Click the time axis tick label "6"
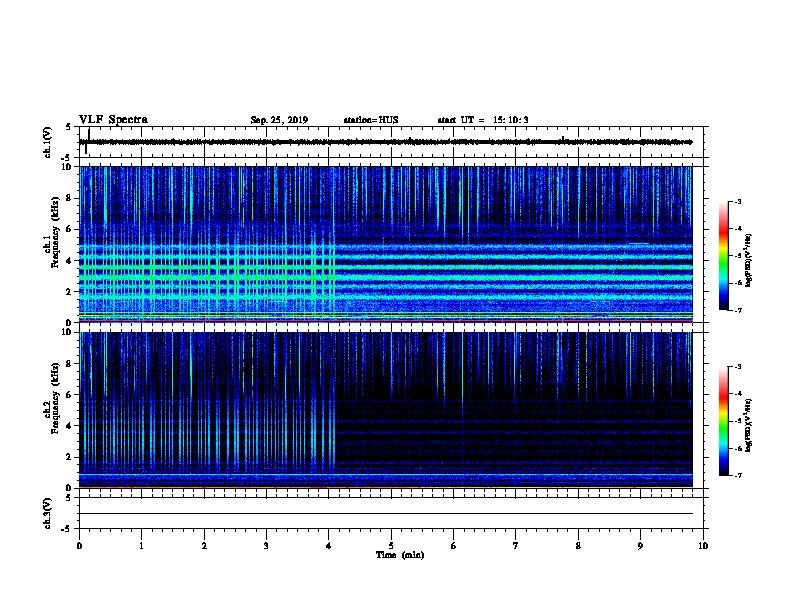 [453, 546]
